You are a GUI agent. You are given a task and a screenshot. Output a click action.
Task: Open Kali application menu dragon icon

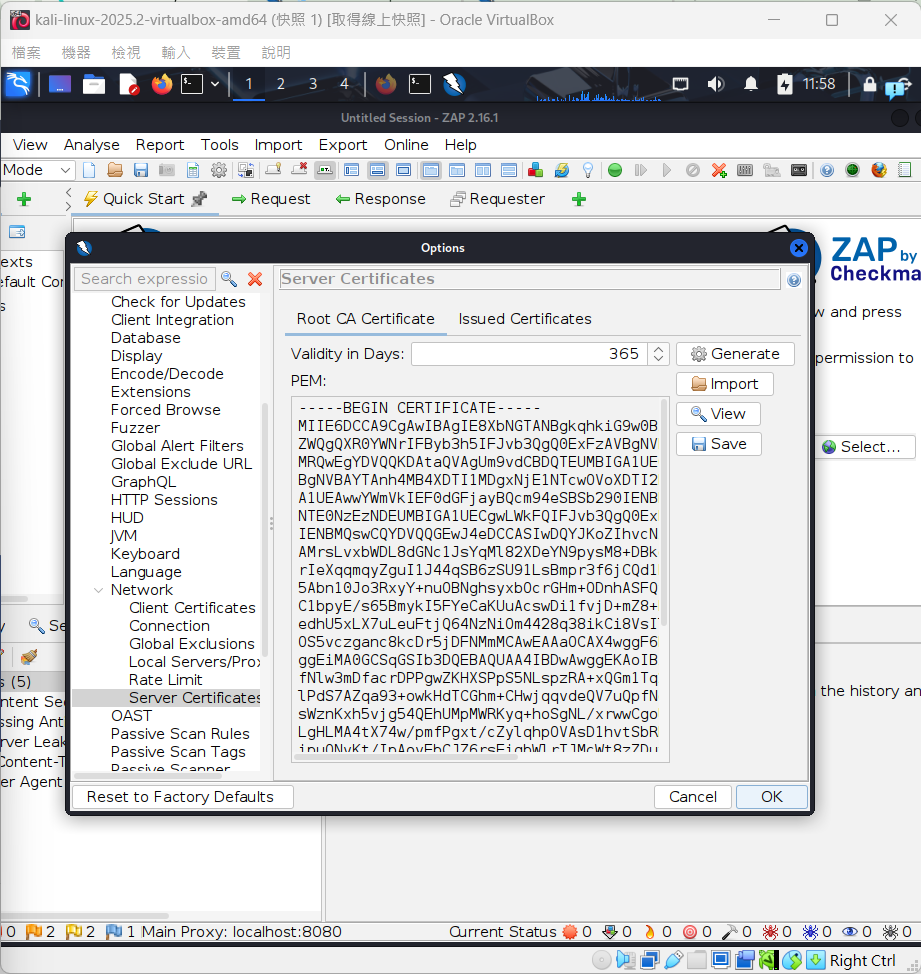pyautogui.click(x=18, y=84)
